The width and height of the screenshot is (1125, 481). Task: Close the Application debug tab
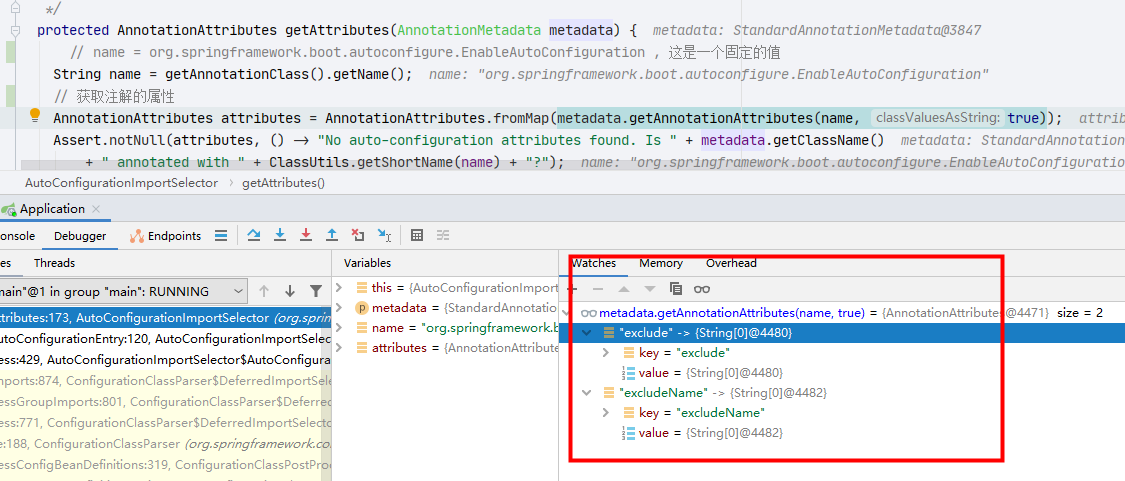96,209
